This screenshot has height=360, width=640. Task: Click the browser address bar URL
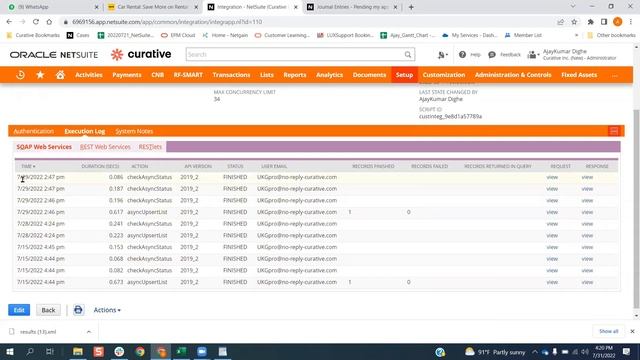pyautogui.click(x=167, y=22)
